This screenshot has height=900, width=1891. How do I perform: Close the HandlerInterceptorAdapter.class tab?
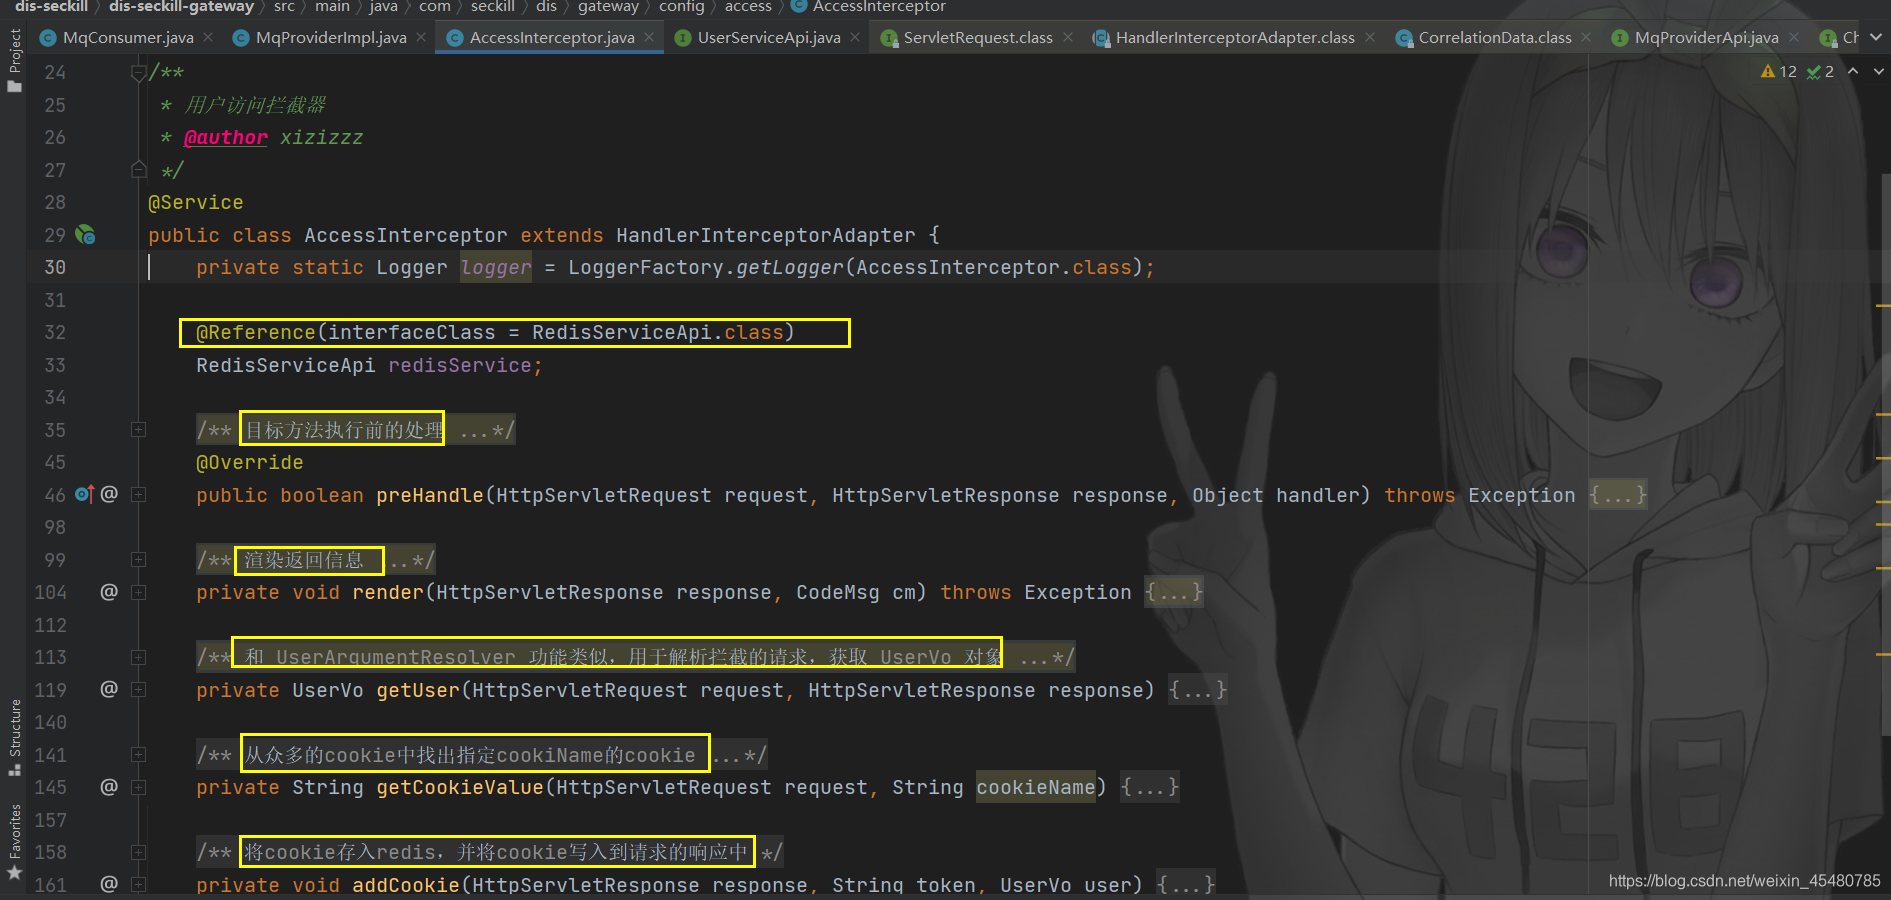[1370, 37]
